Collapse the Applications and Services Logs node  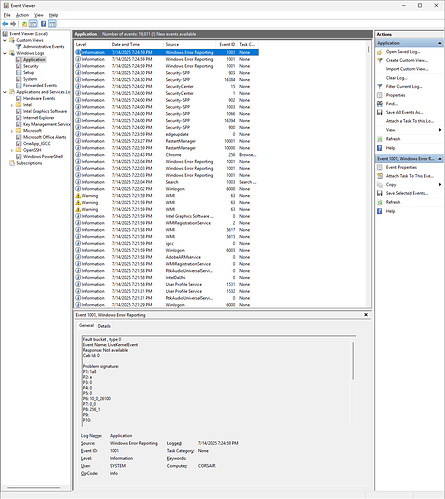click(5, 92)
